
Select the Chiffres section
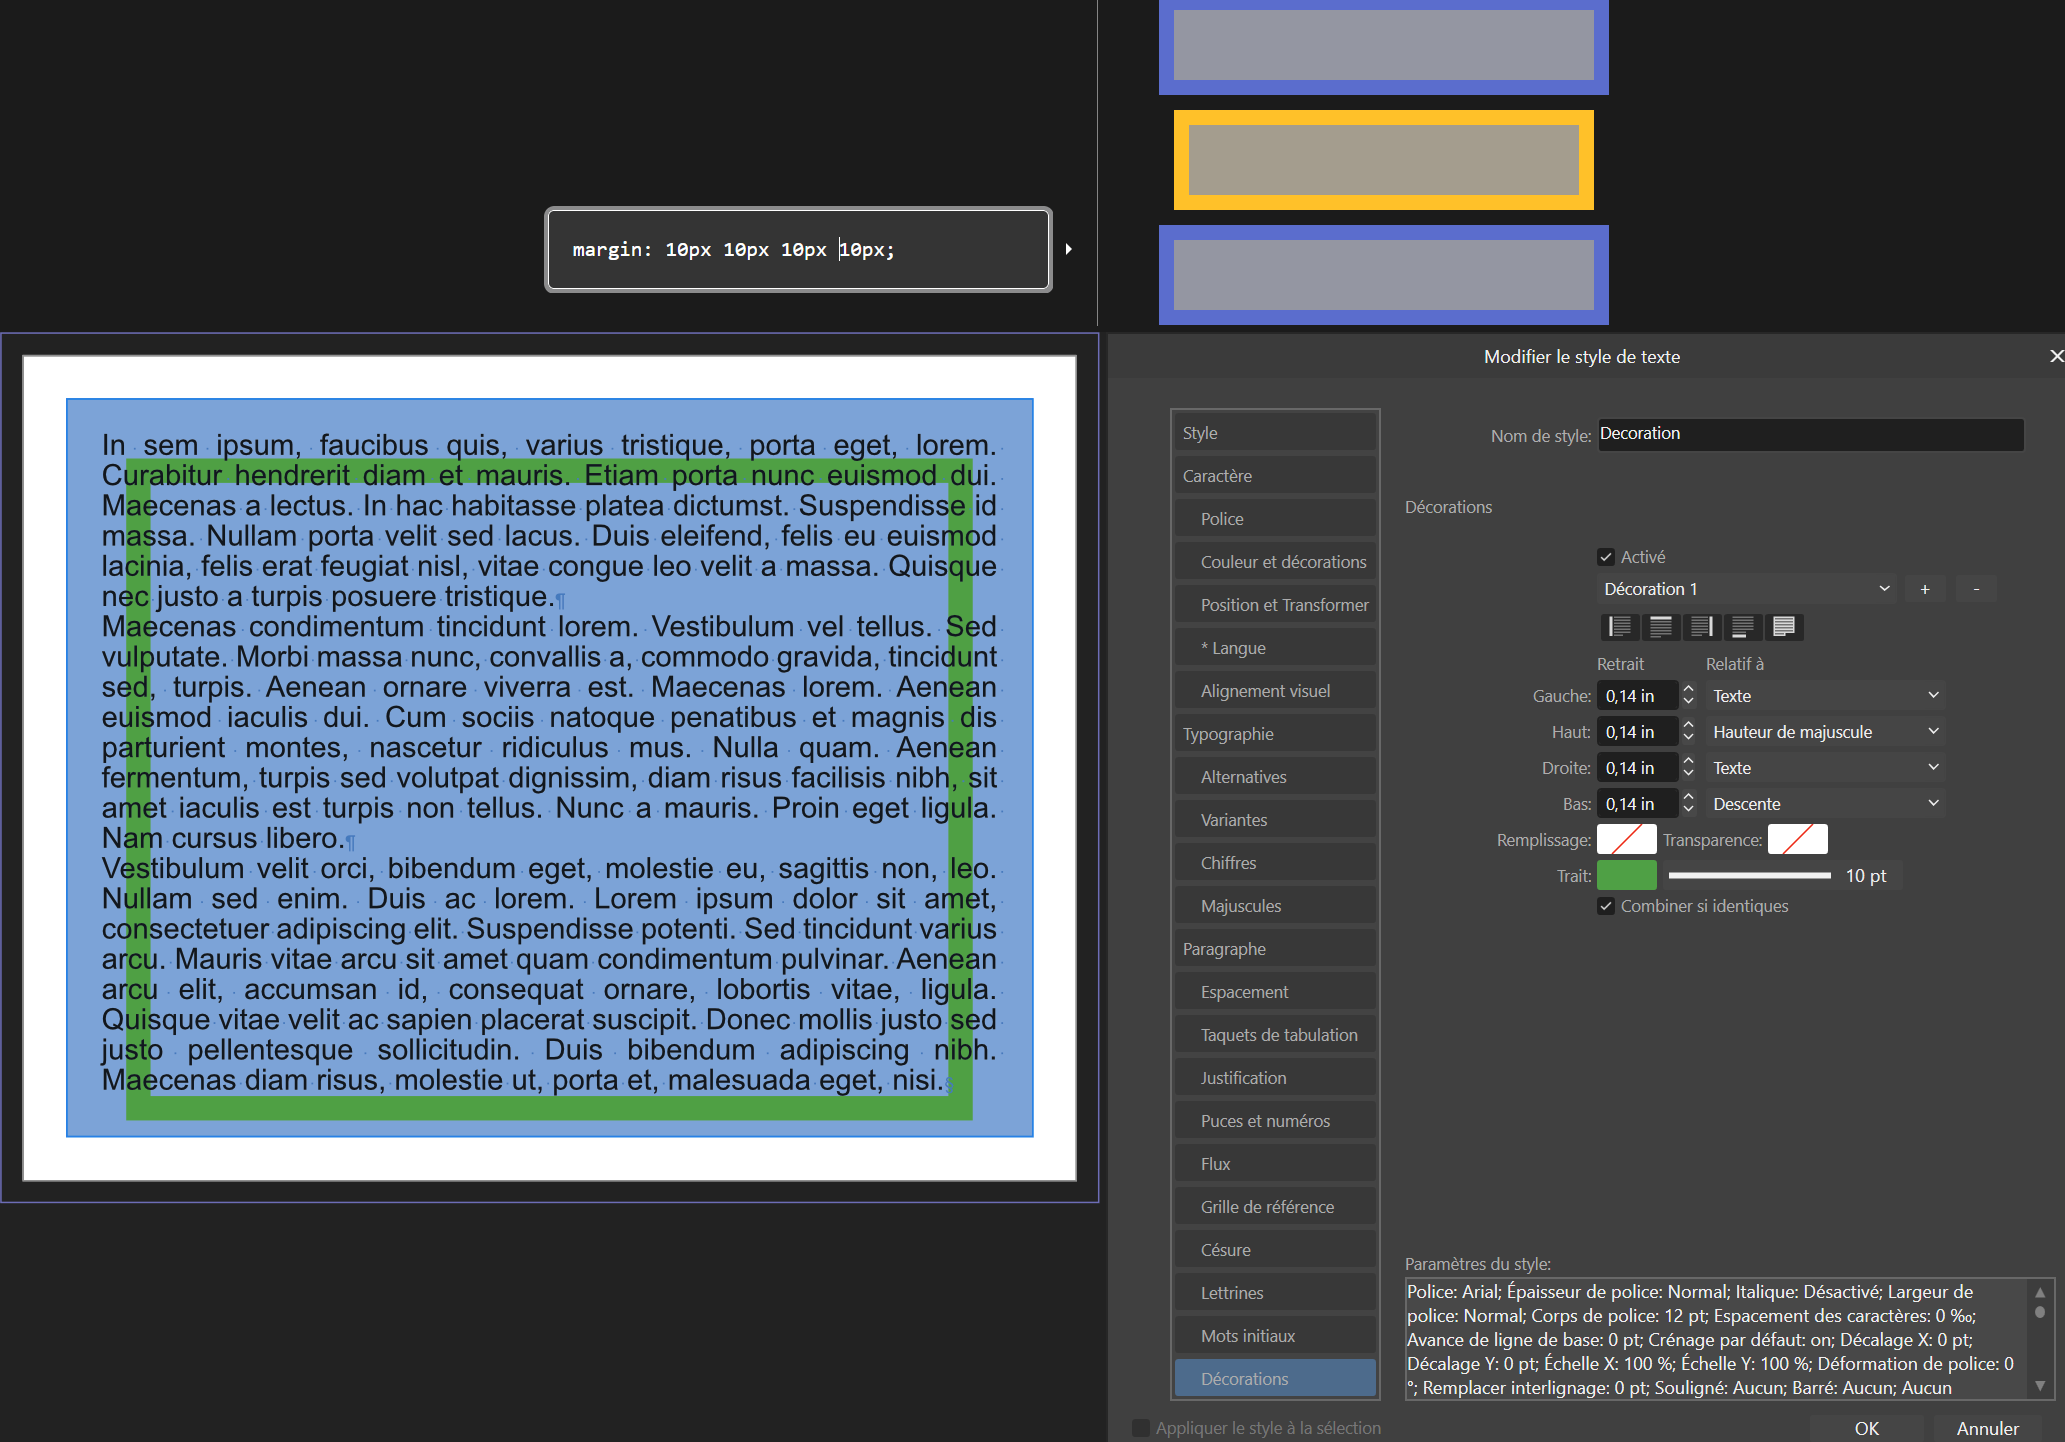[x=1275, y=863]
